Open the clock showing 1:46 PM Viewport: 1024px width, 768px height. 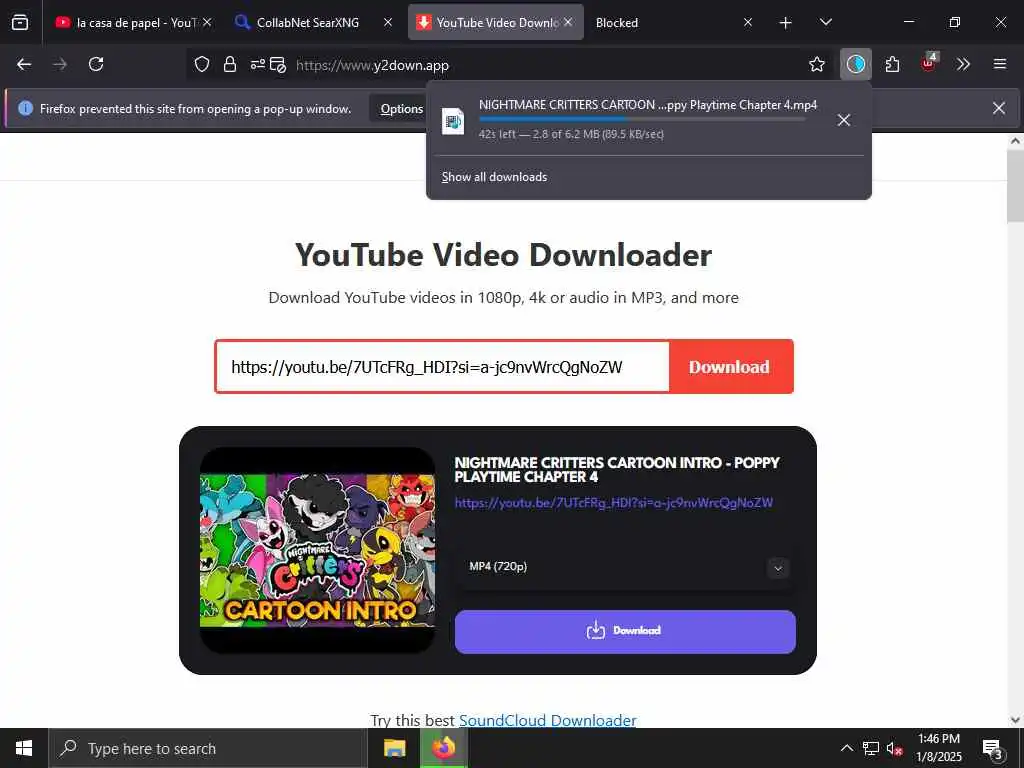938,748
